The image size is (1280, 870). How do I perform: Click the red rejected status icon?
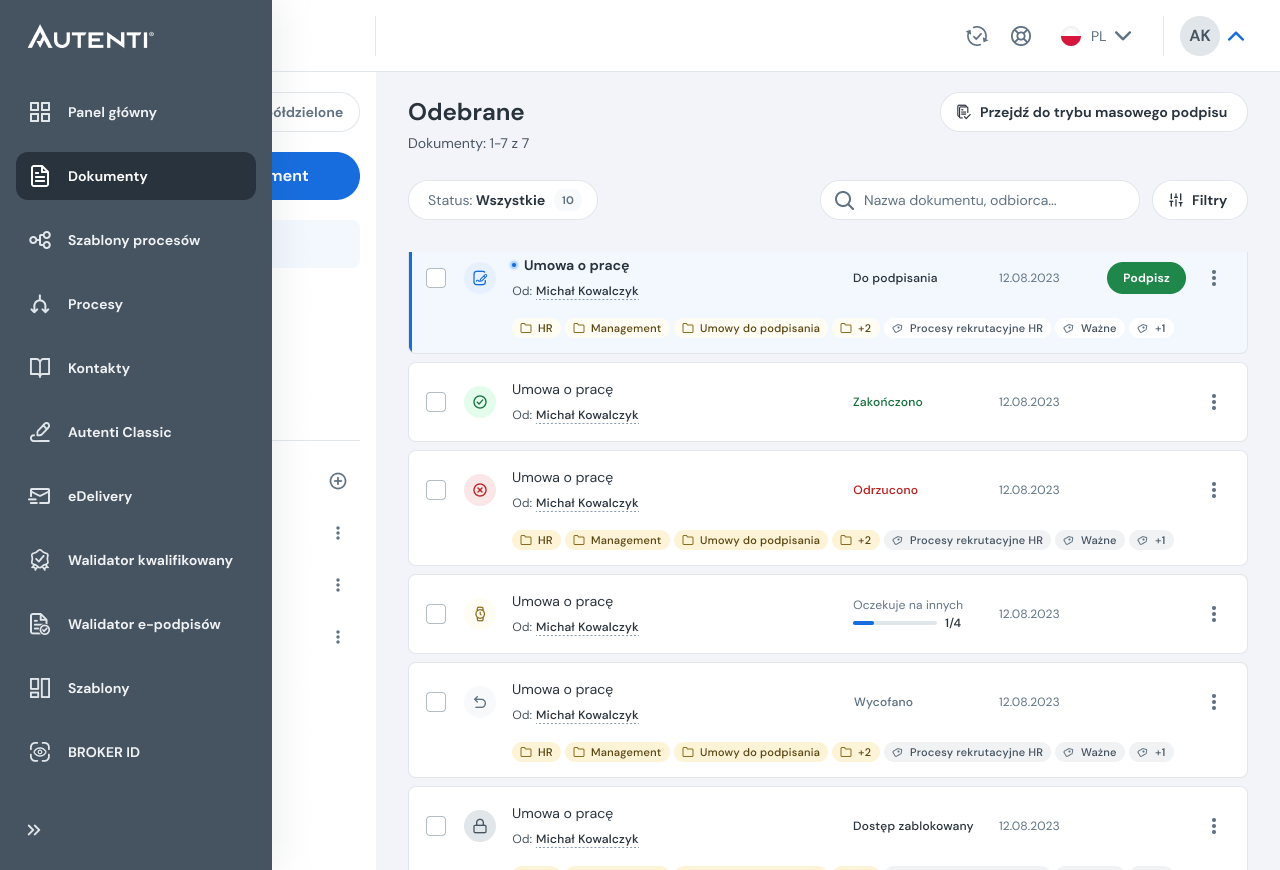[480, 490]
